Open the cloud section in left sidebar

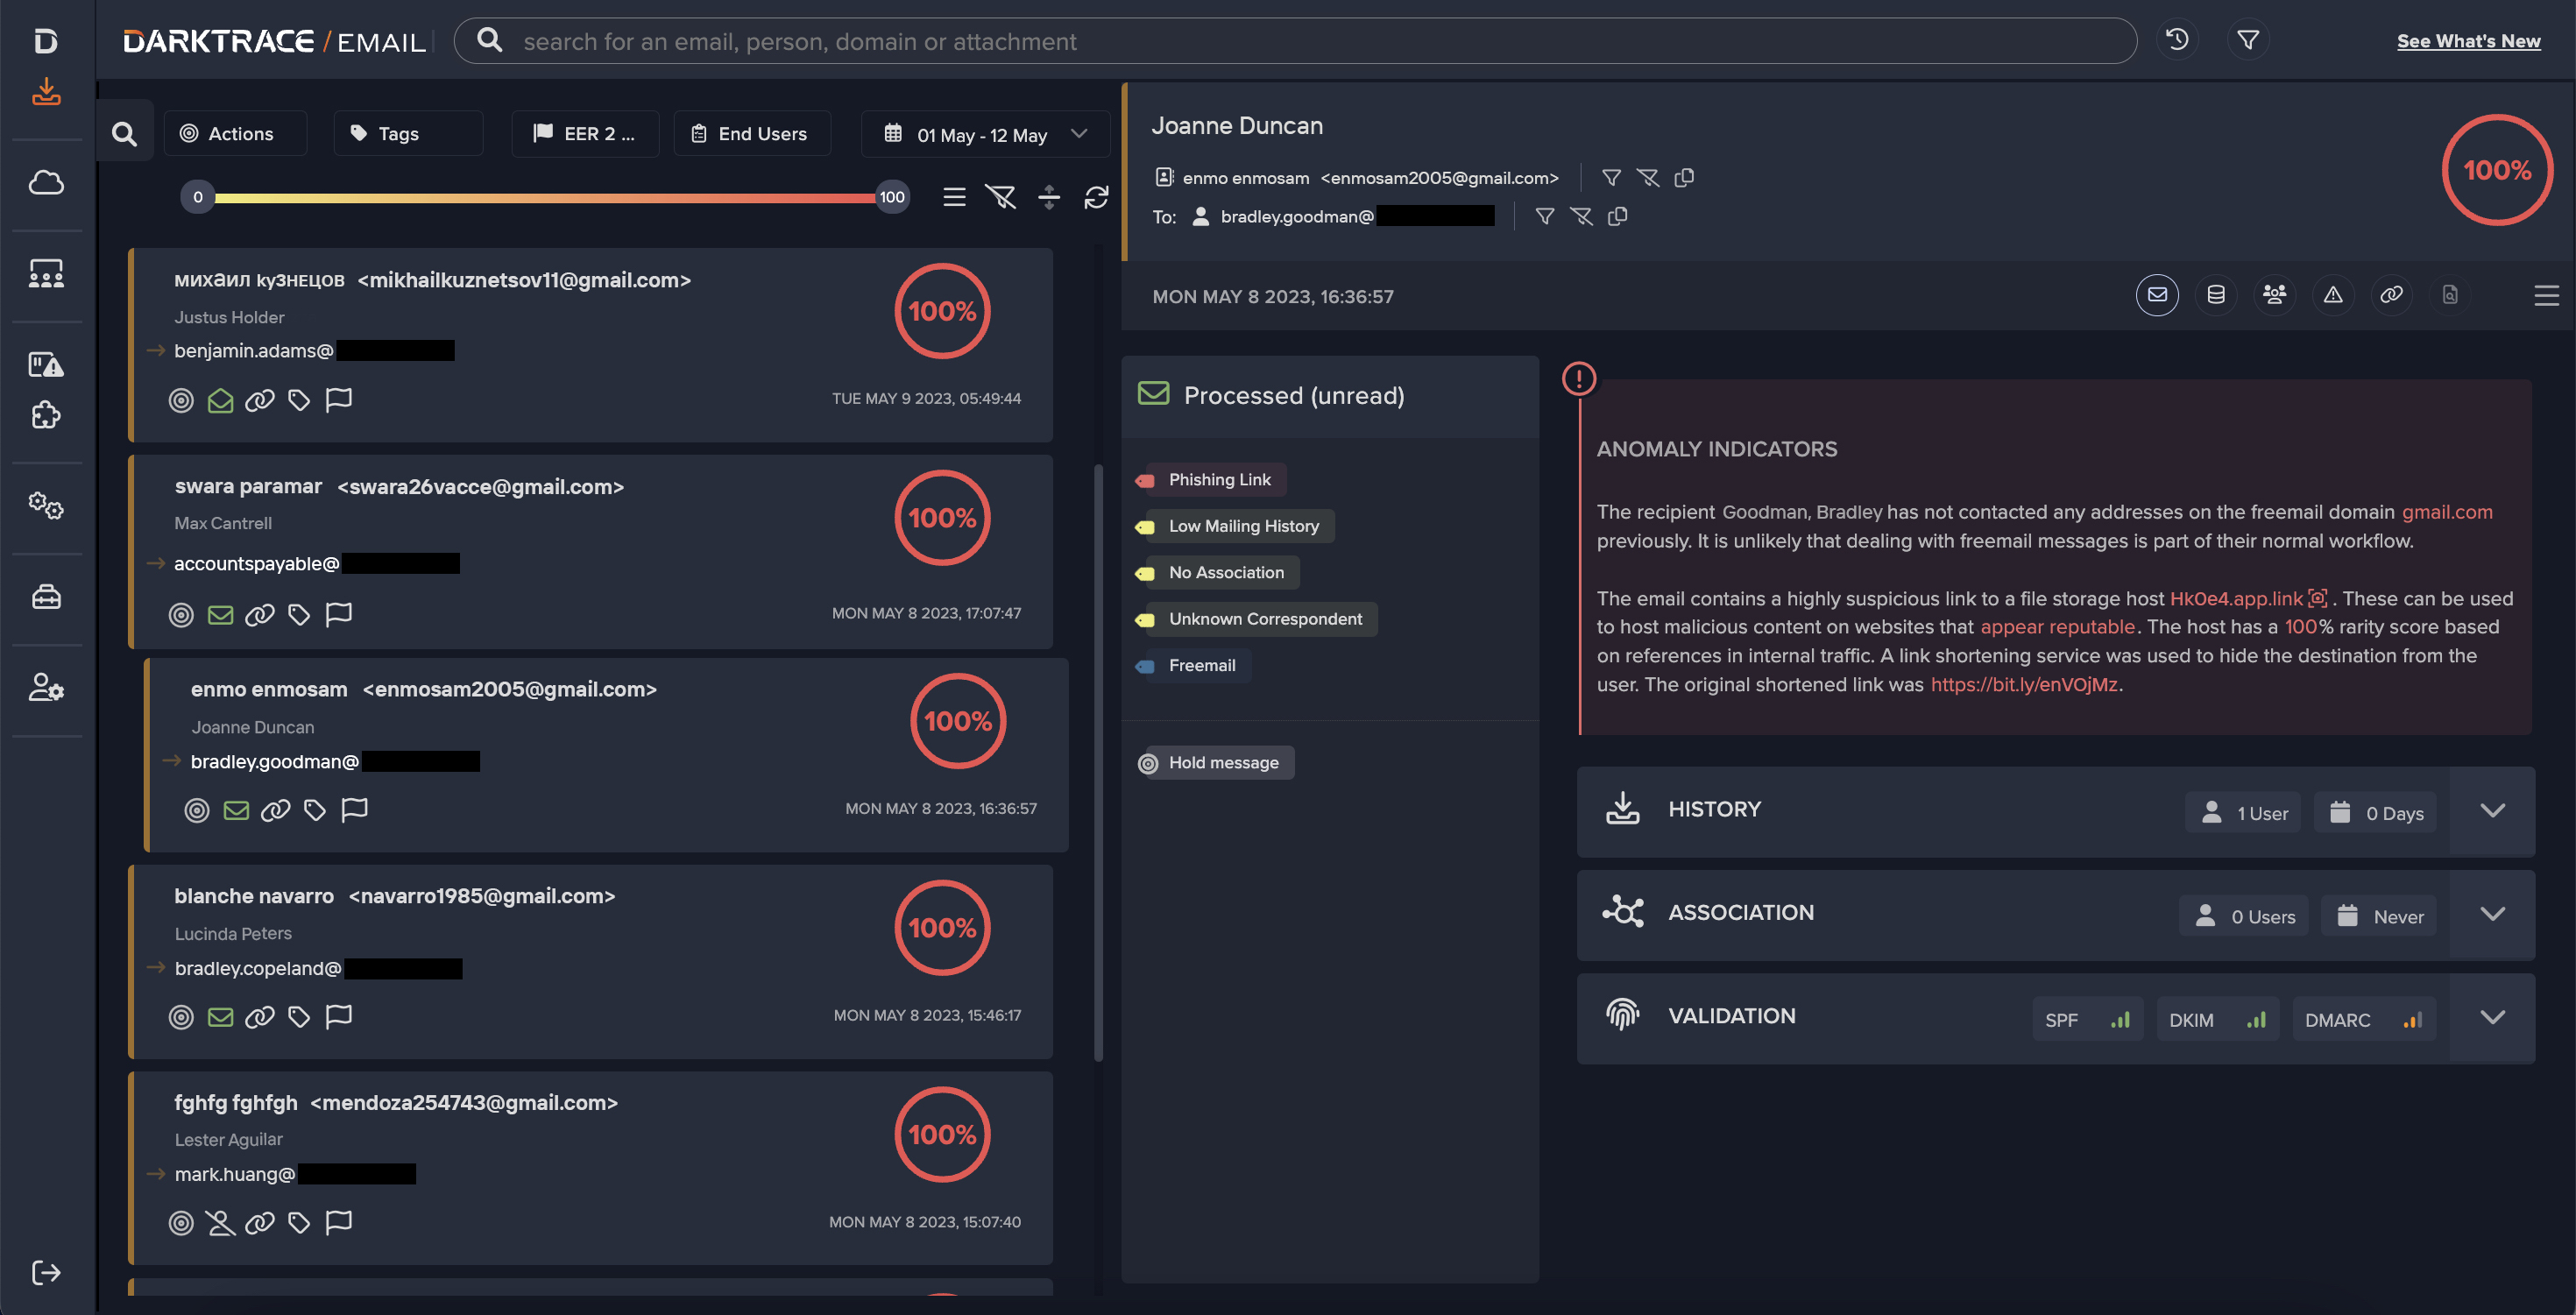46,183
